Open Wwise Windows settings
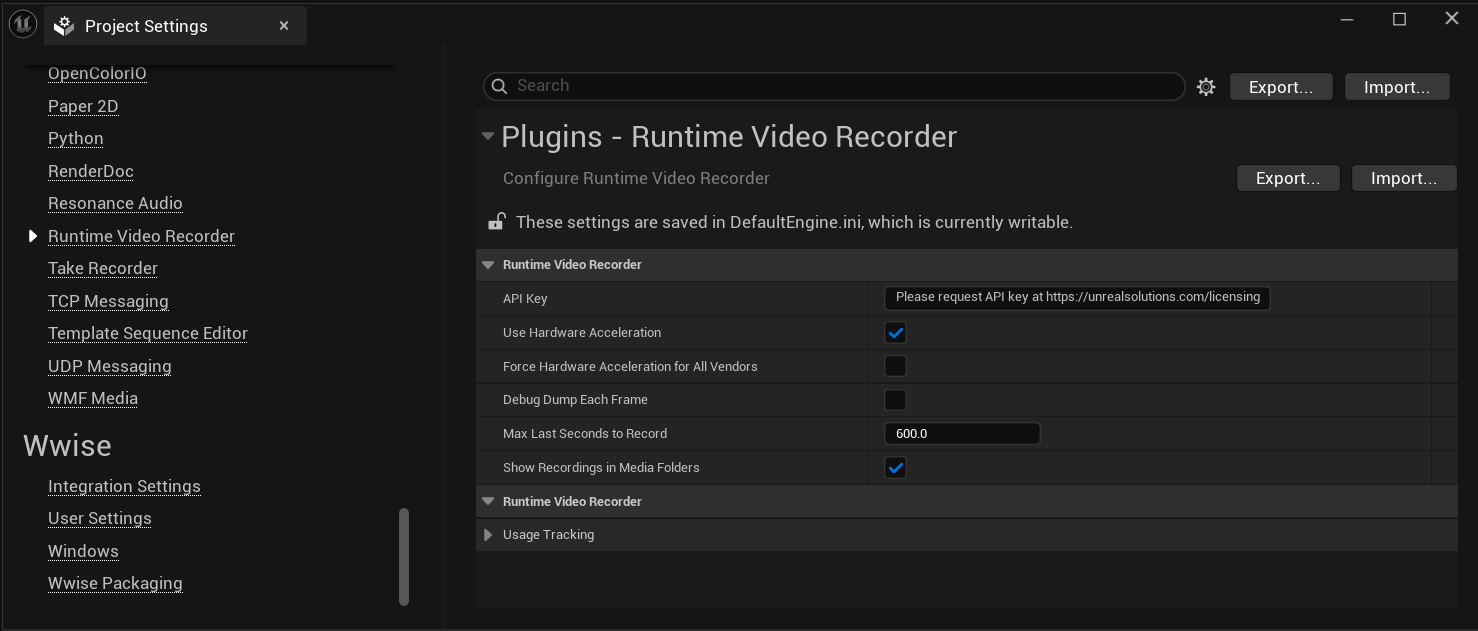This screenshot has height=631, width=1478. pyautogui.click(x=83, y=551)
